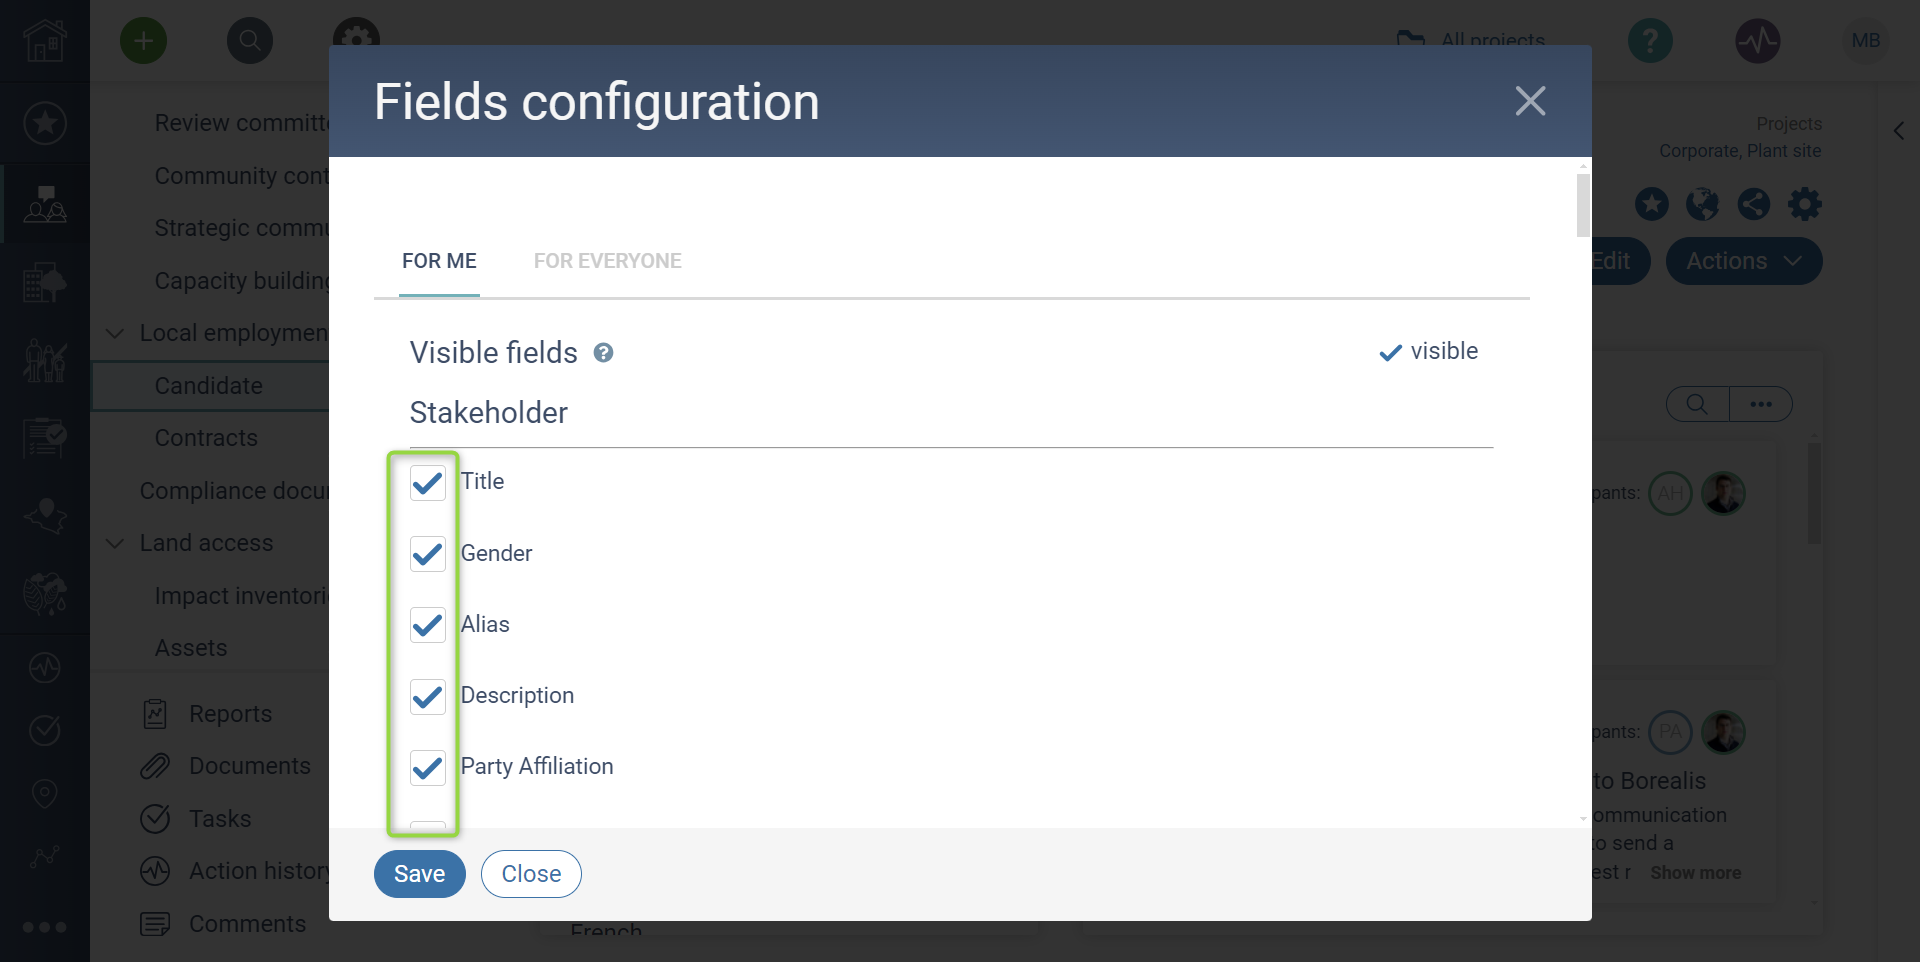Open the Home dashboard icon

pyautogui.click(x=44, y=41)
